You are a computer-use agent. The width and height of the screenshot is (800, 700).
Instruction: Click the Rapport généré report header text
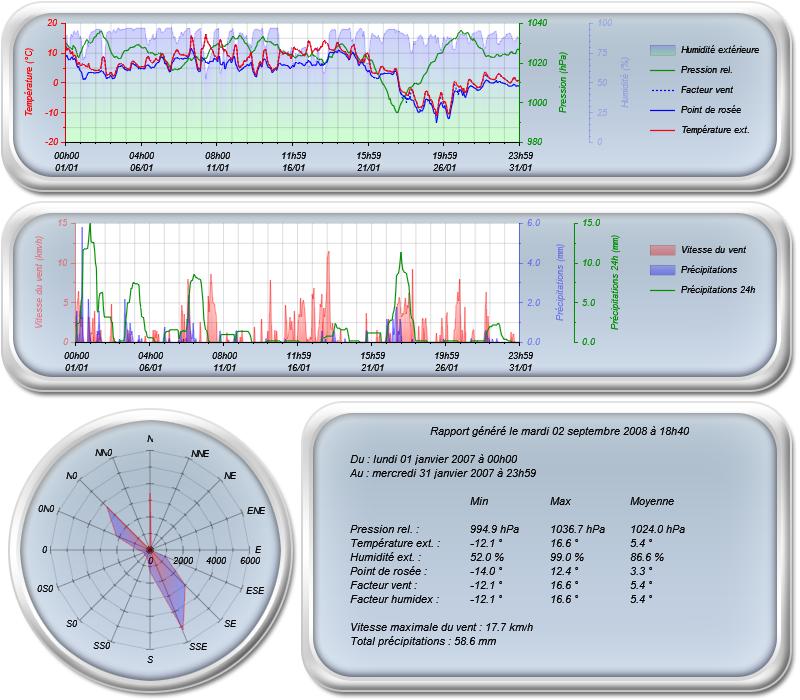(x=559, y=431)
